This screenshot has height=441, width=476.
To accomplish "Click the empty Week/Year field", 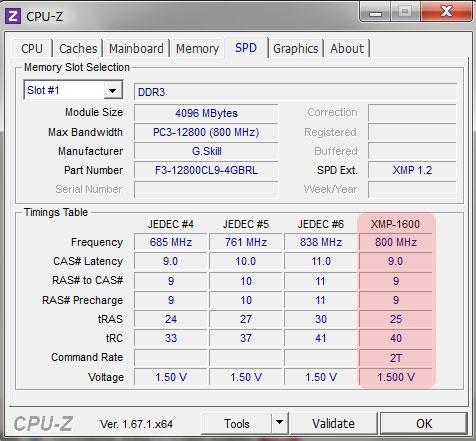I will (x=412, y=189).
